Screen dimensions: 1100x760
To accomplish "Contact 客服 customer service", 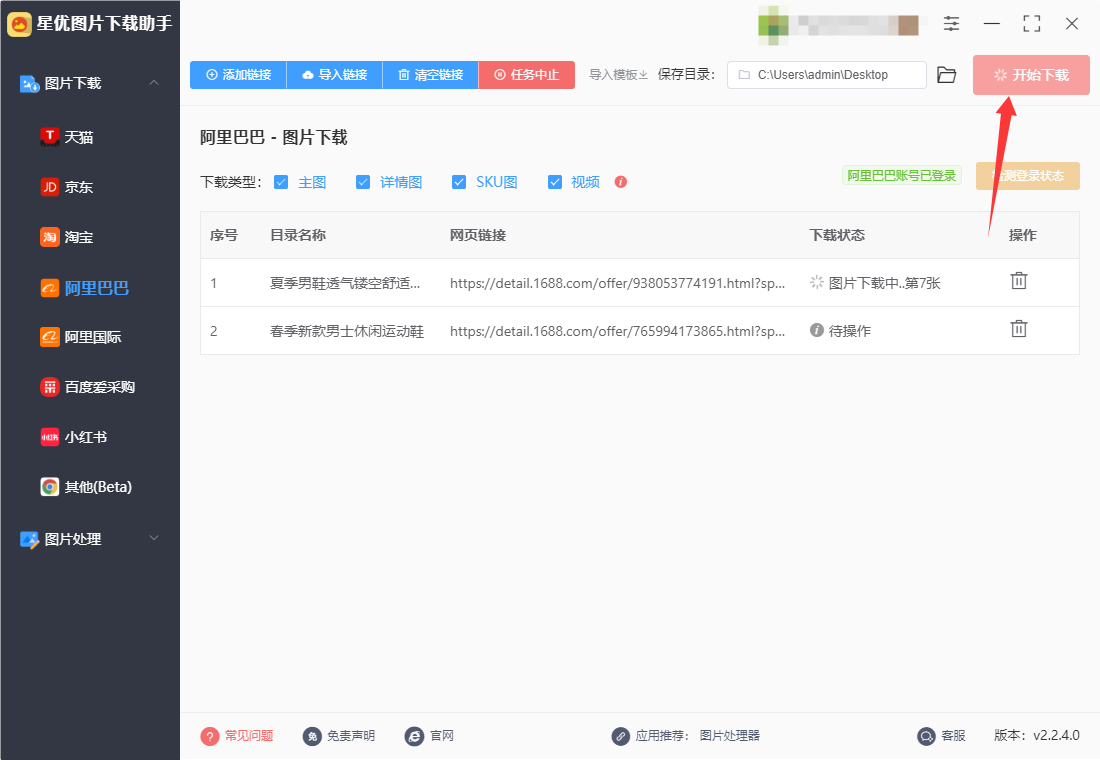I will (x=941, y=735).
